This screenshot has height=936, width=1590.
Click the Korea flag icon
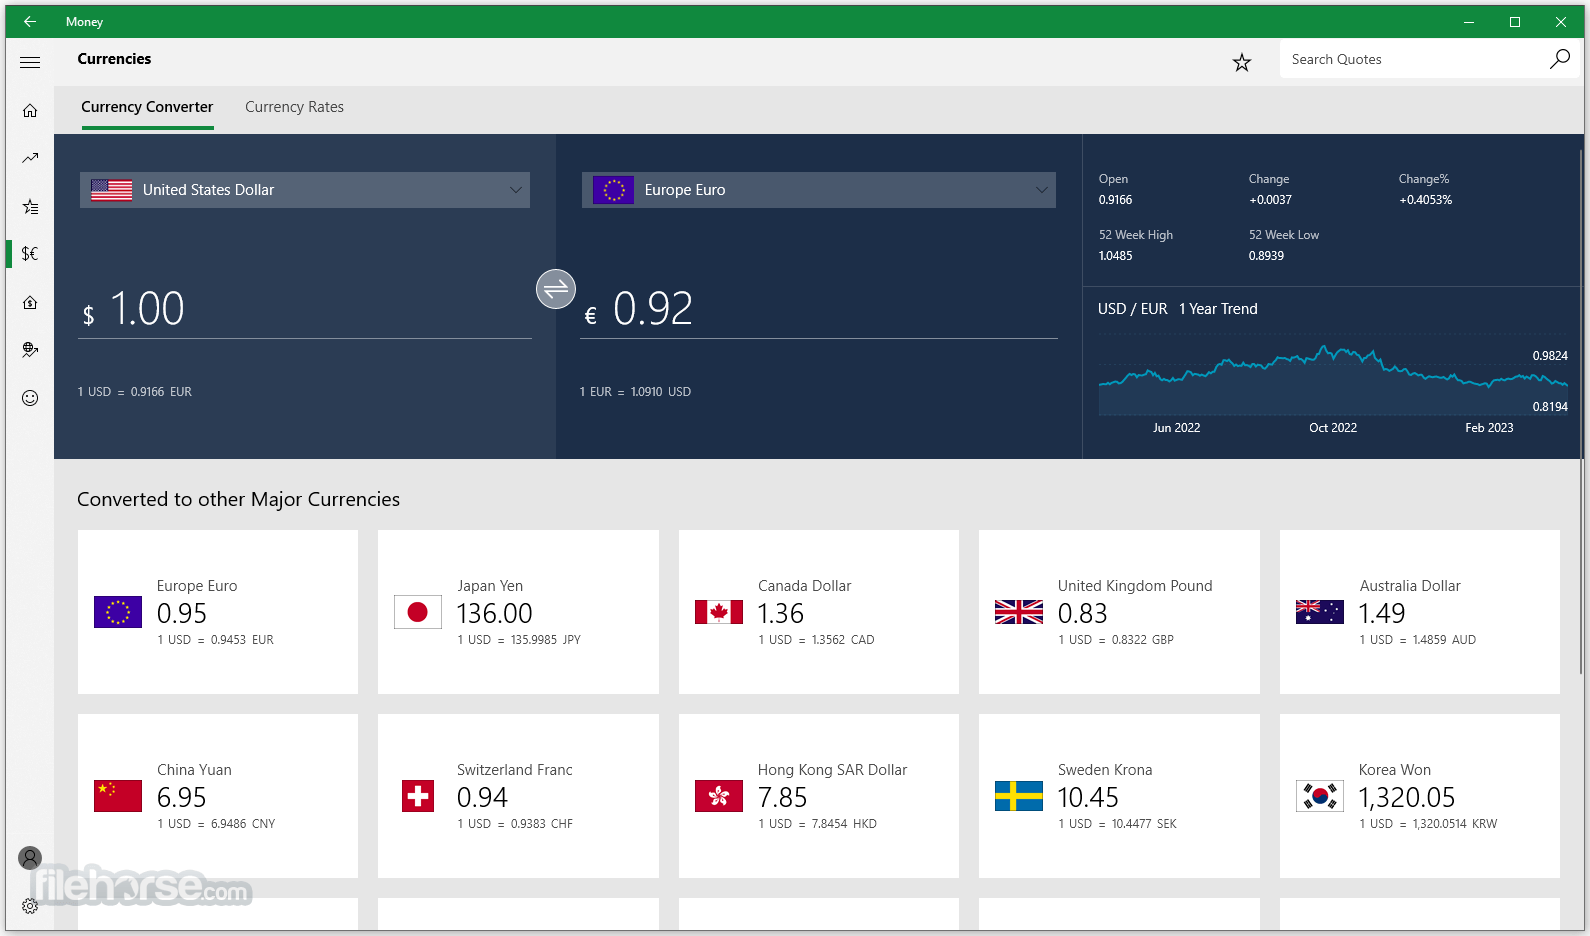pos(1320,796)
